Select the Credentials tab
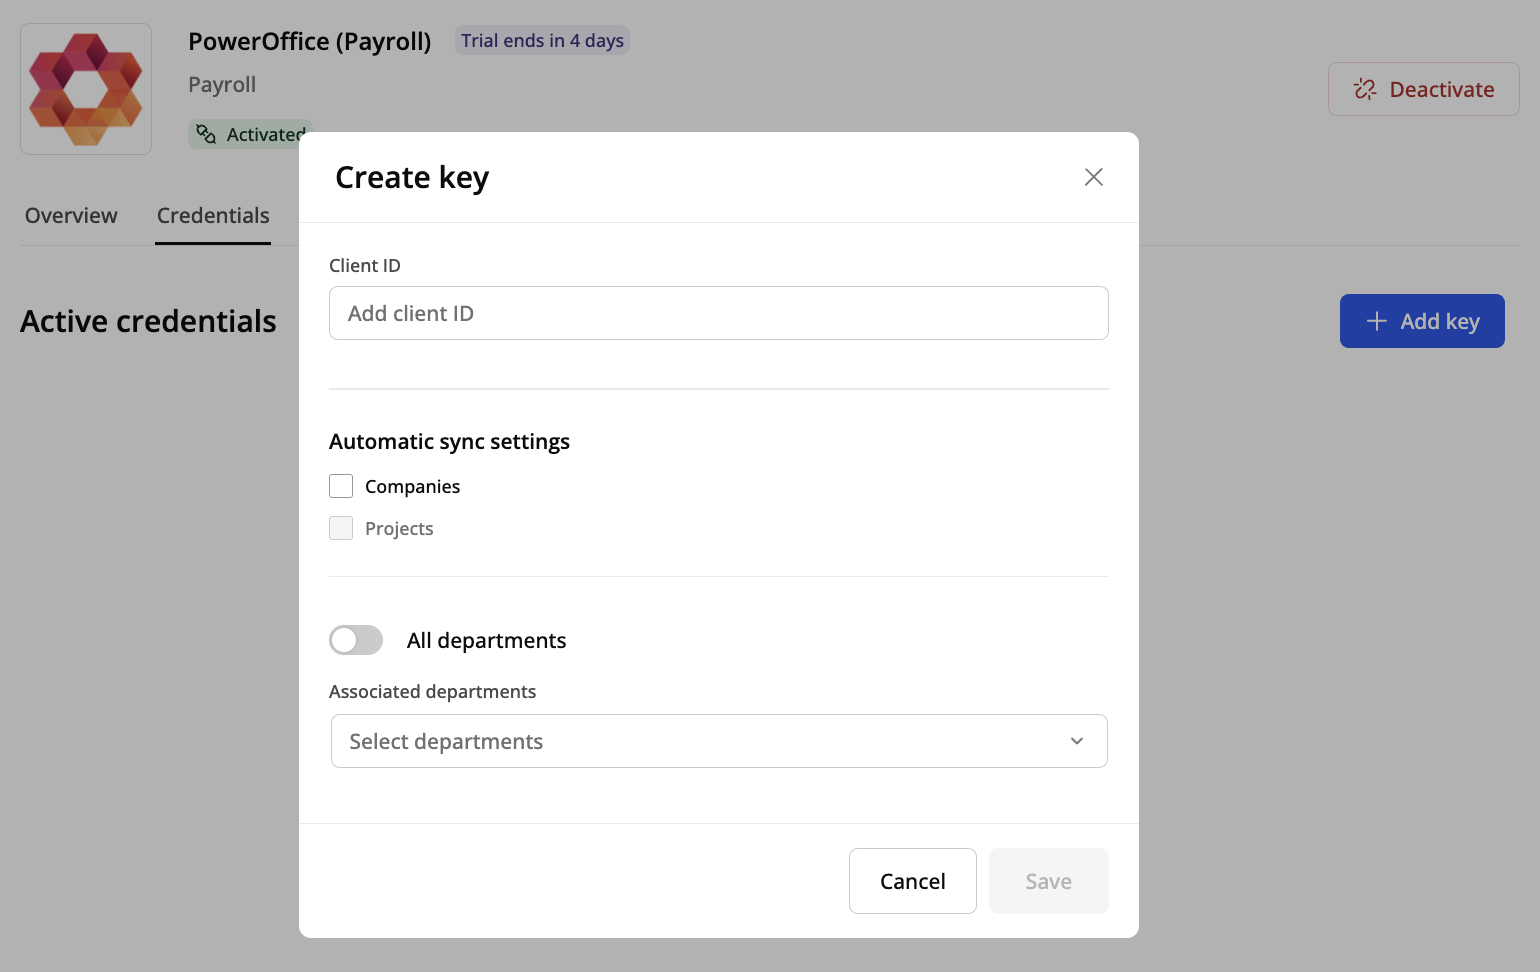 [213, 216]
